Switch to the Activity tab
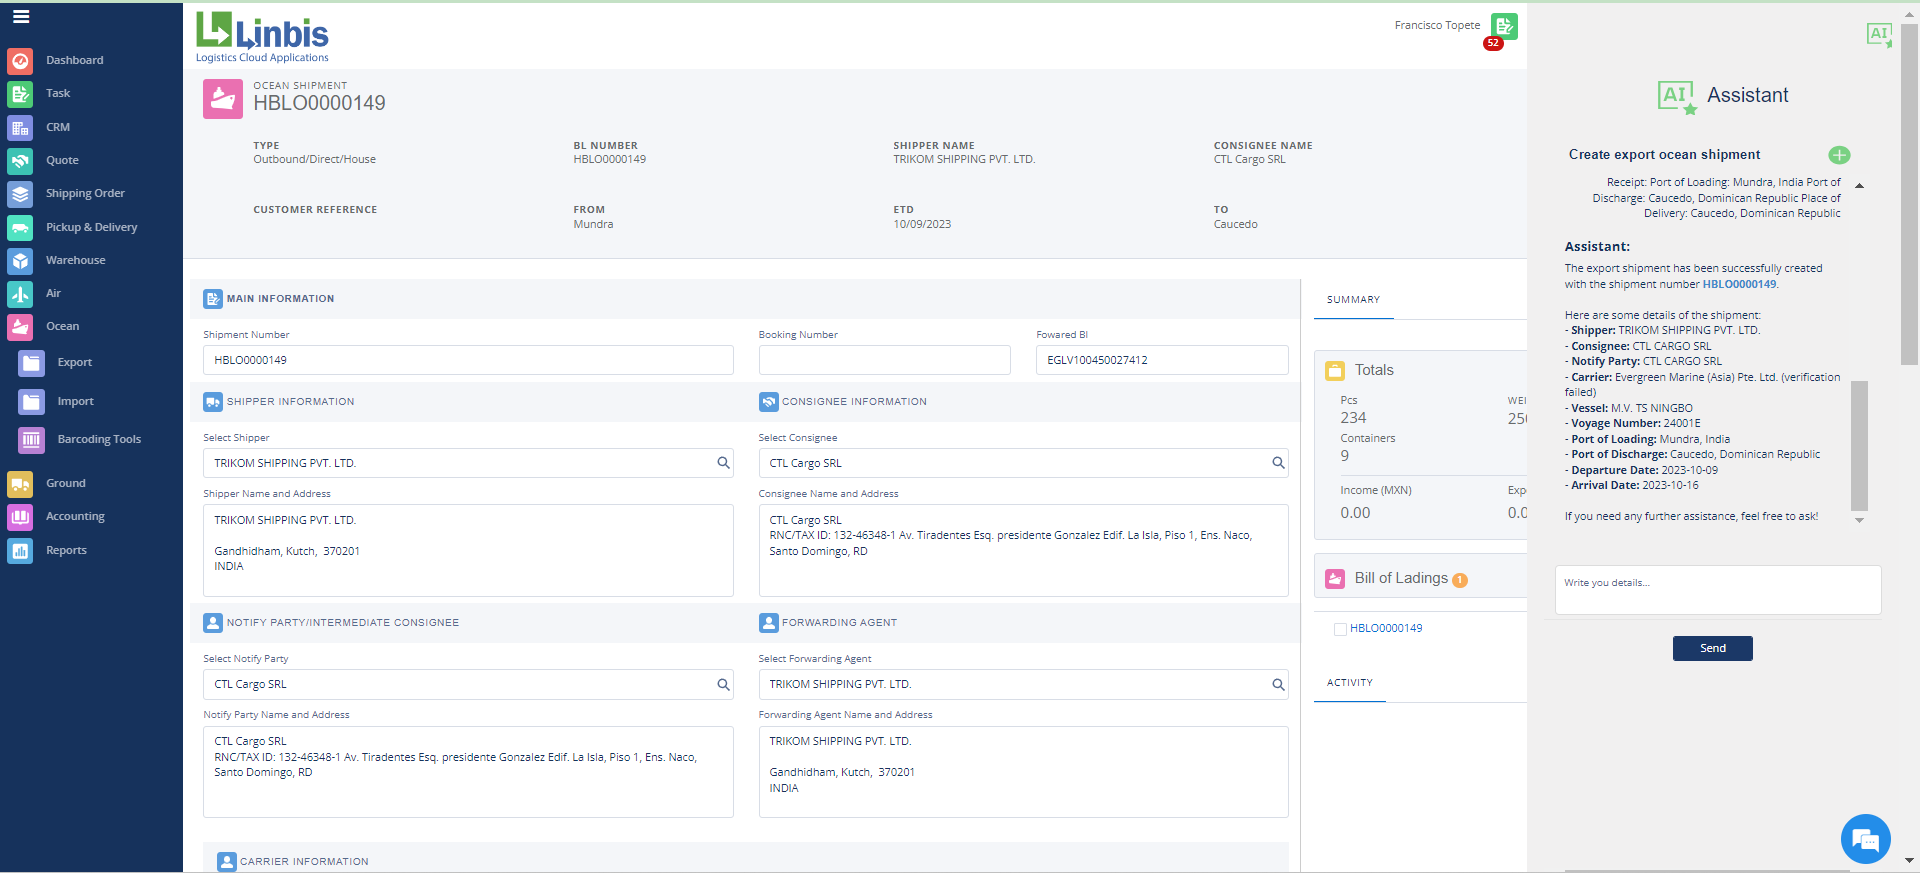1920x873 pixels. pos(1349,683)
